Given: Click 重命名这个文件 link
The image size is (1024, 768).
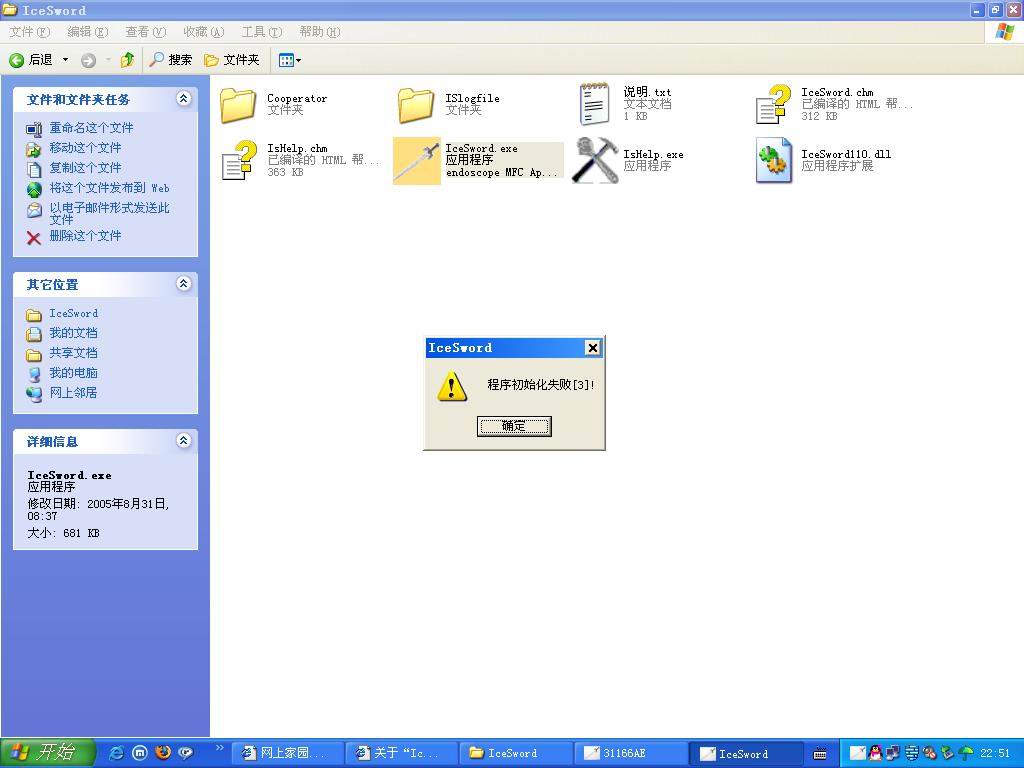Looking at the screenshot, I should (91, 128).
